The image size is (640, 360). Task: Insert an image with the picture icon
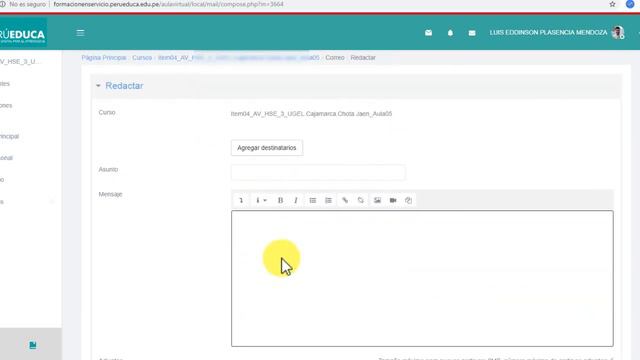[377, 200]
